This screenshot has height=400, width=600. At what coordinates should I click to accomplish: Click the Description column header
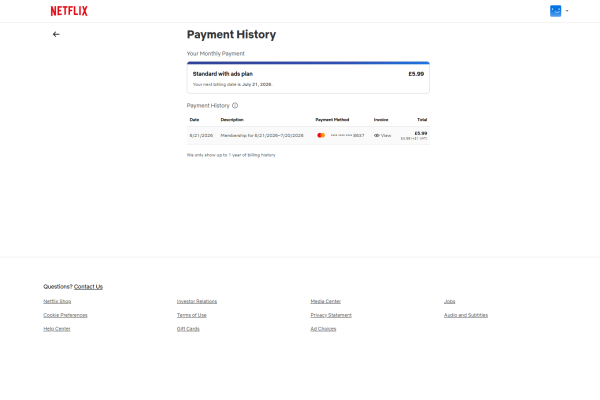point(232,120)
